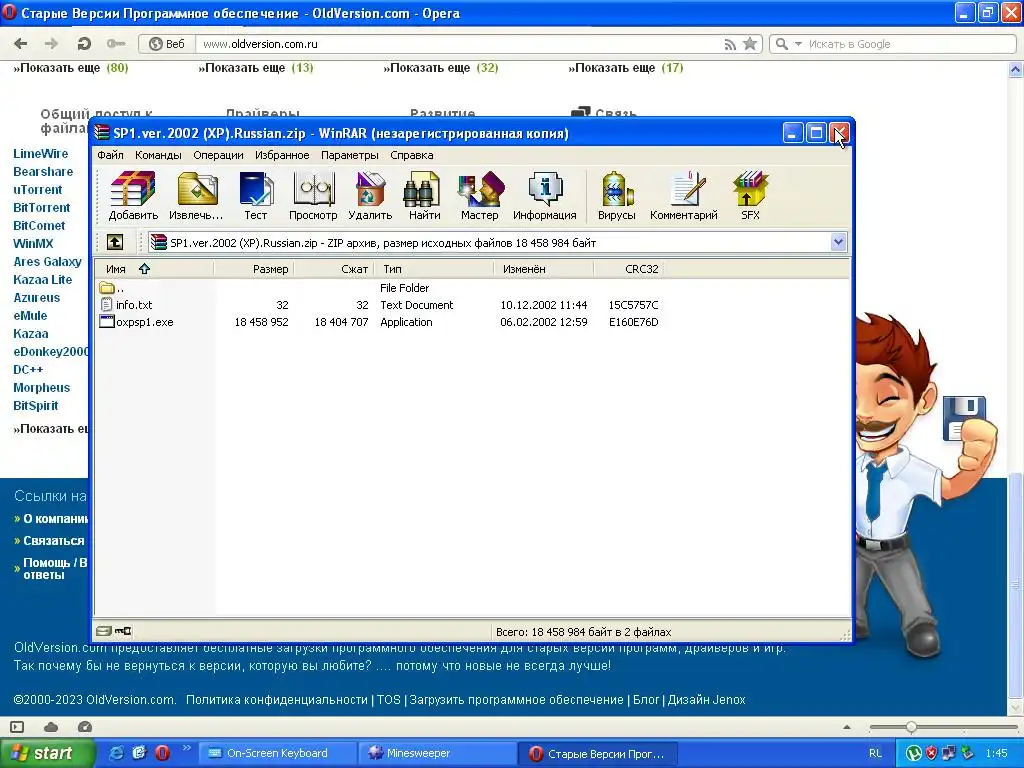This screenshot has width=1024, height=768.
Task: Open Политика конфиденциальности link
Action: (277, 699)
